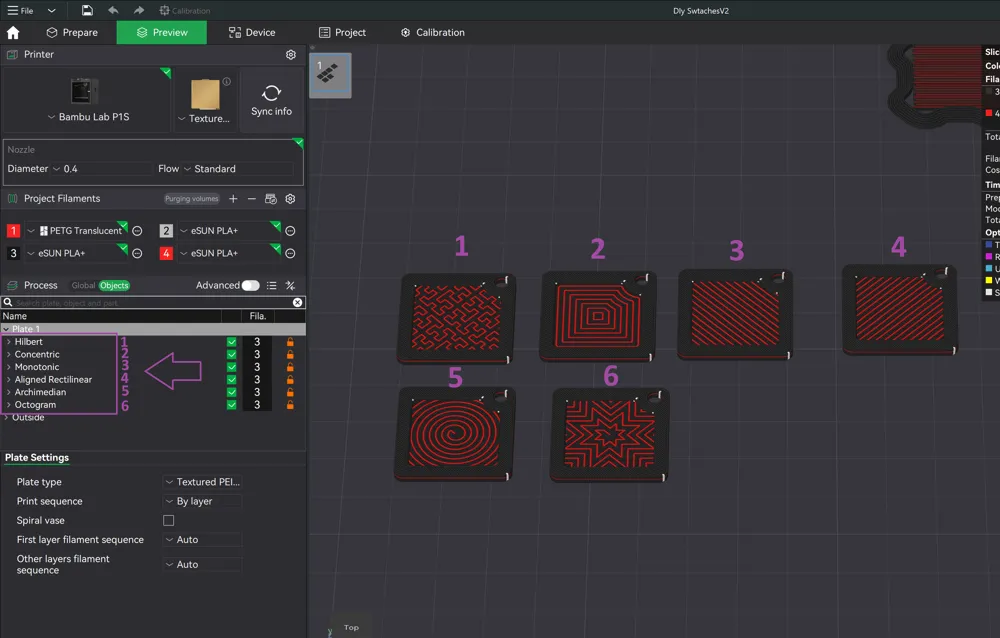Select the Monotonic object row

click(153, 367)
